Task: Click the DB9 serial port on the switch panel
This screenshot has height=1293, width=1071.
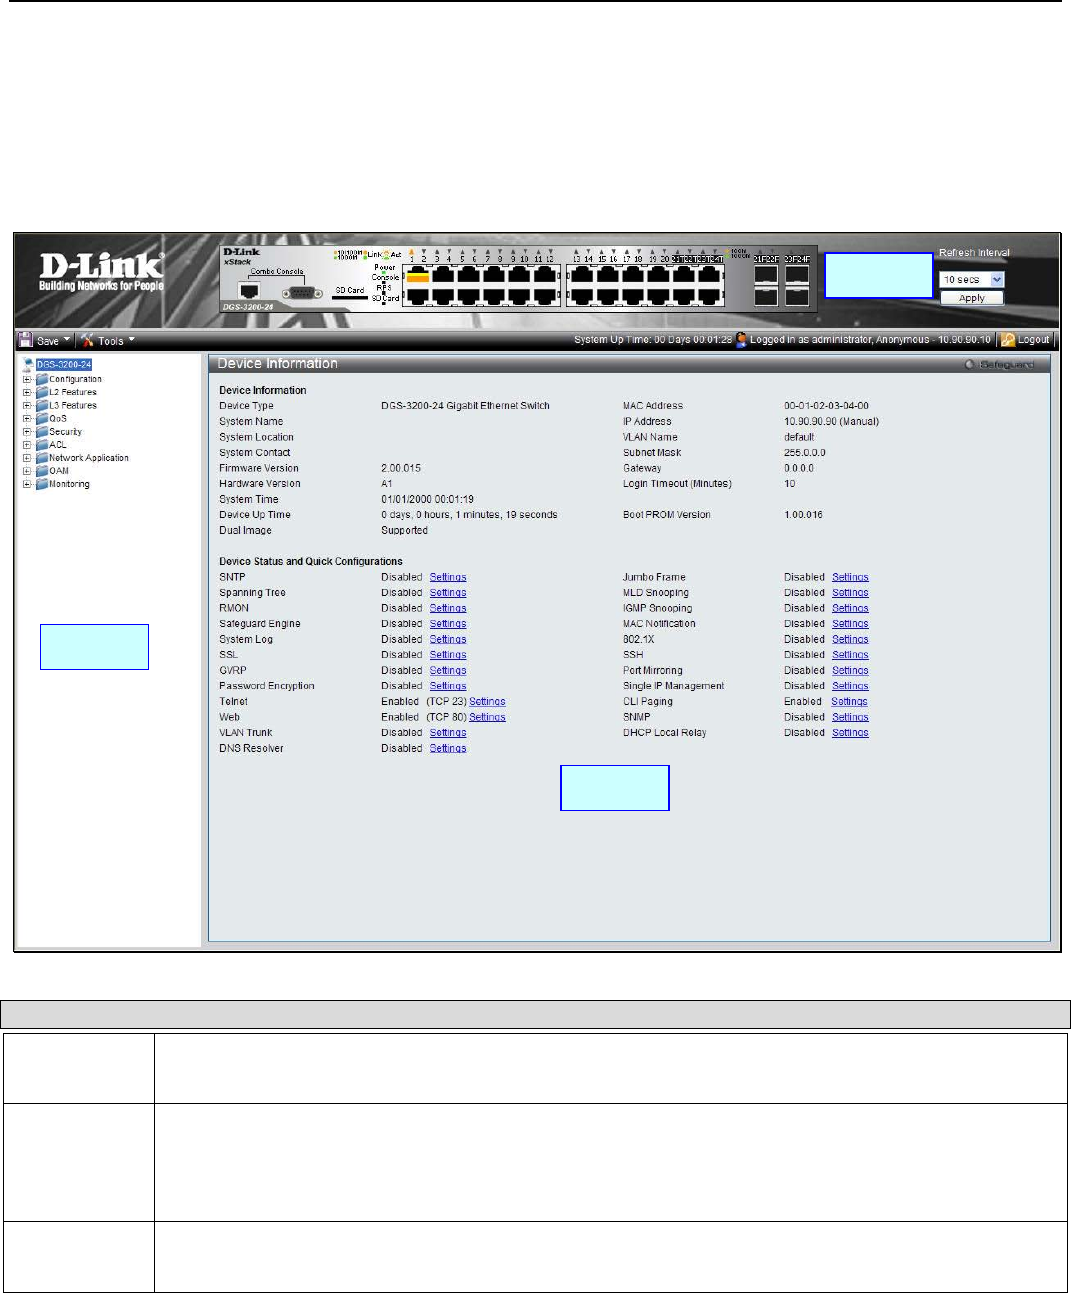Action: (303, 293)
